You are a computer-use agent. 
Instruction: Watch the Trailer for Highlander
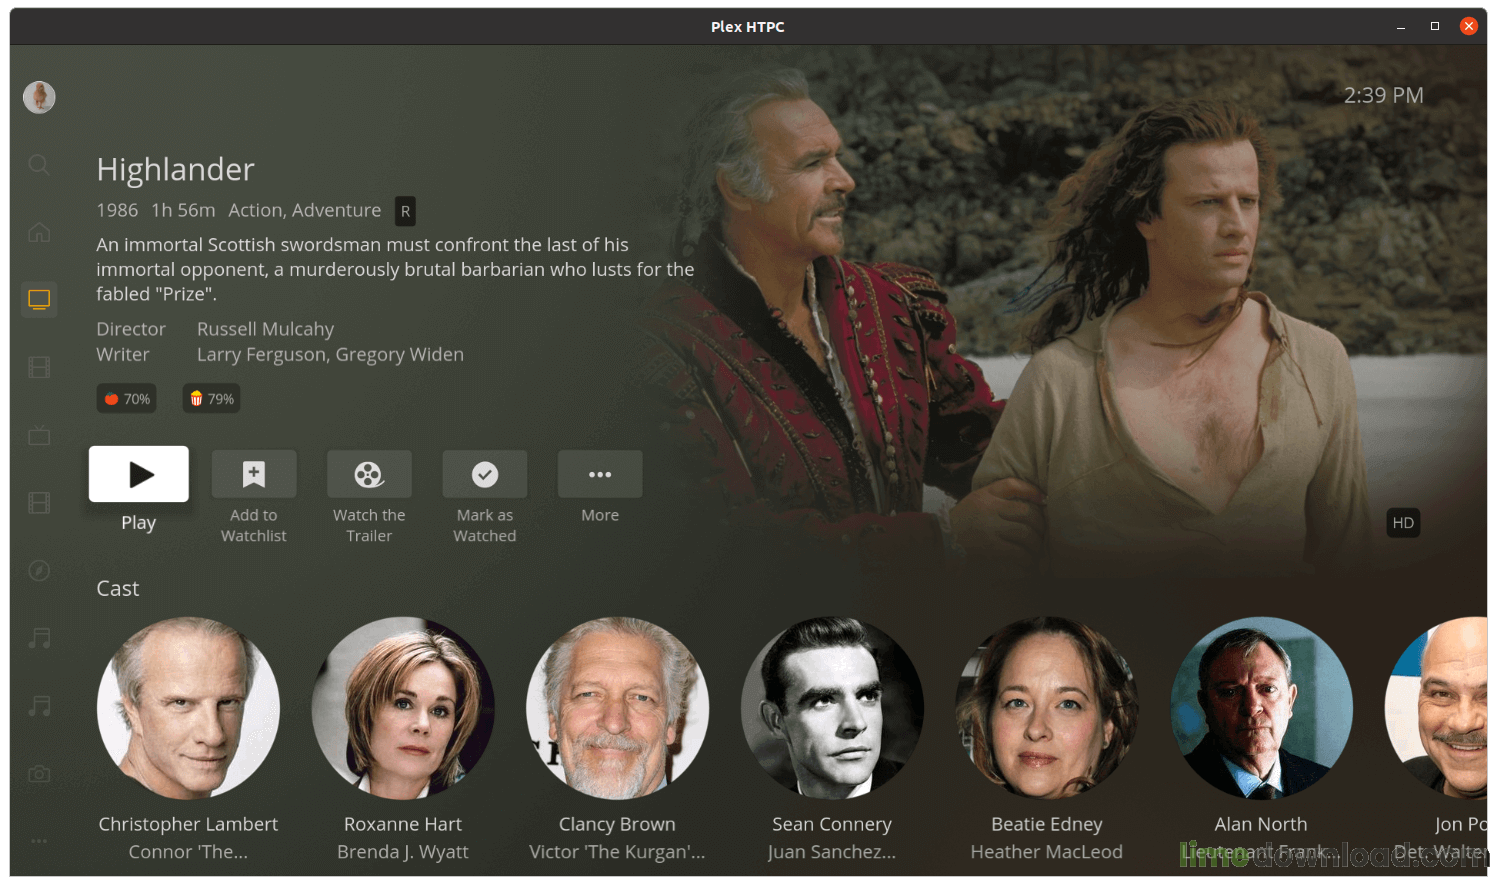pos(369,473)
